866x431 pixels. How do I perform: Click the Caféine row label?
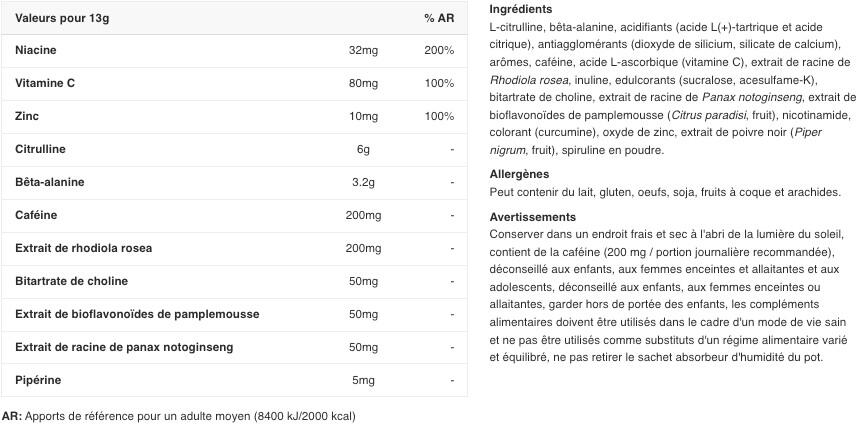36,215
